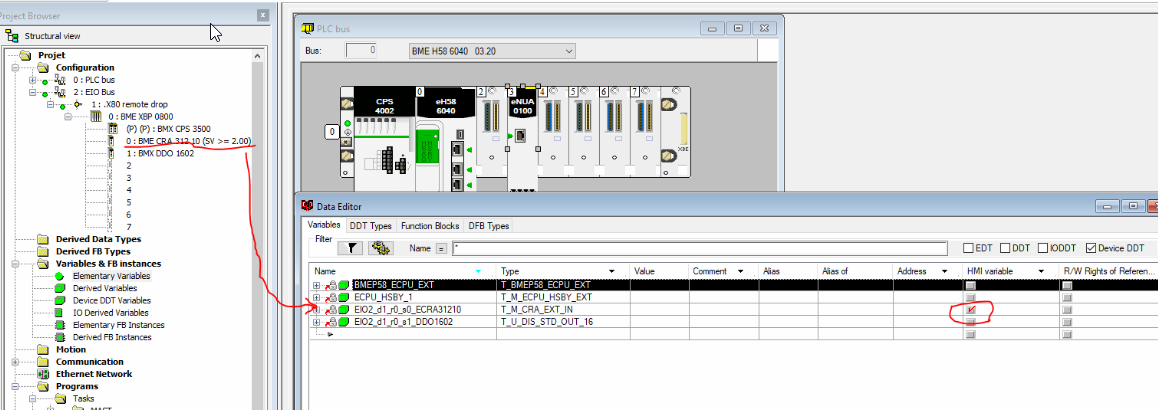Expand the EIO2_d1_r0_s1_DDO1602 variable row
The image size is (1158, 410).
pos(316,322)
